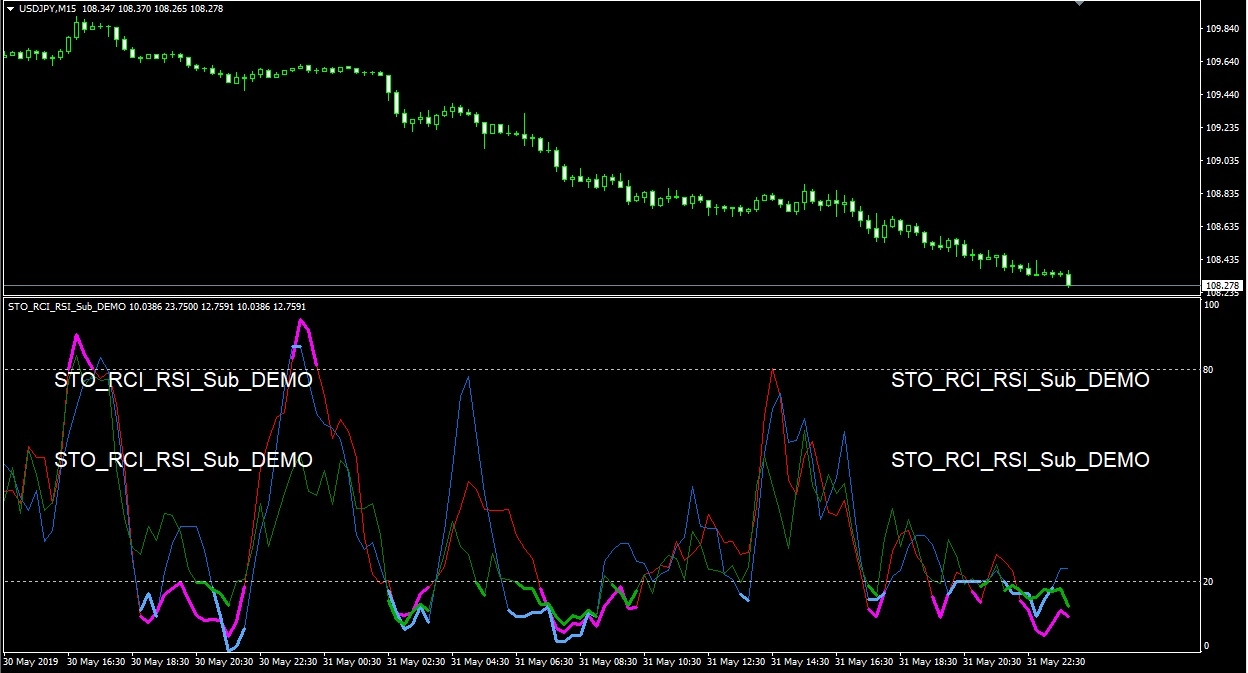This screenshot has width=1248, height=673.
Task: Open the chart menu arrow beside USDJPY,M15
Action: coord(10,8)
